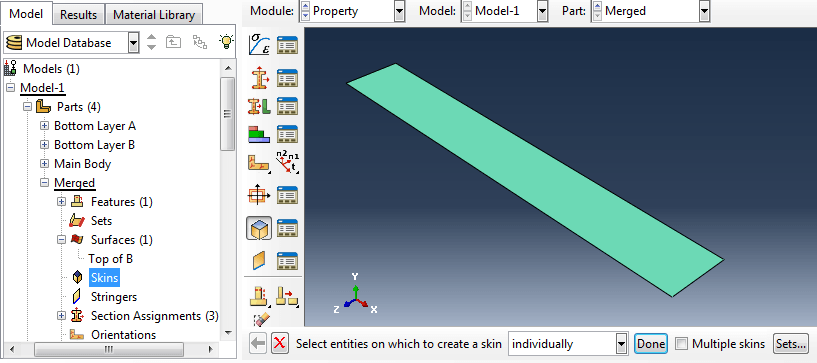
Task: Select the Models (1) tree item
Action: coord(51,69)
